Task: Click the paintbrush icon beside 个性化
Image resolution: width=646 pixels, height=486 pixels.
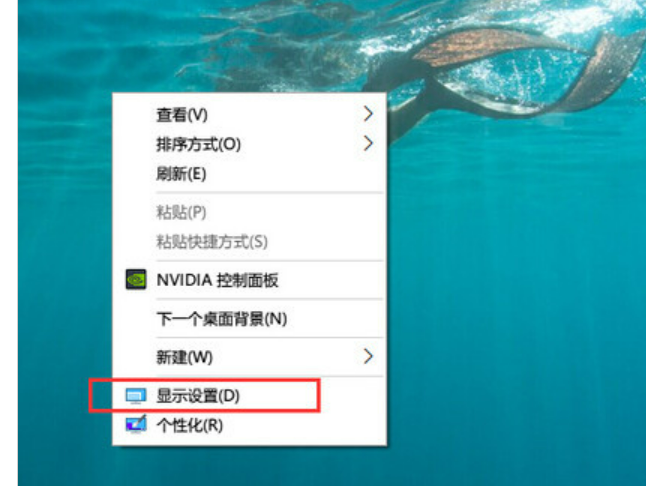Action: [136, 424]
